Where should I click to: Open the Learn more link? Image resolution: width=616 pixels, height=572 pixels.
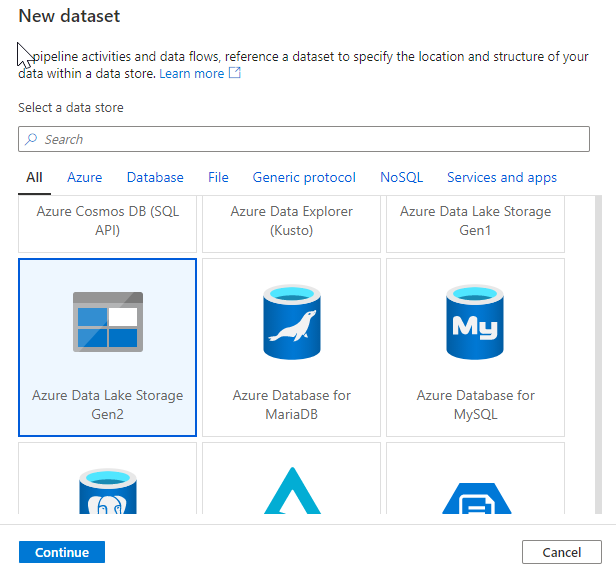click(x=191, y=74)
